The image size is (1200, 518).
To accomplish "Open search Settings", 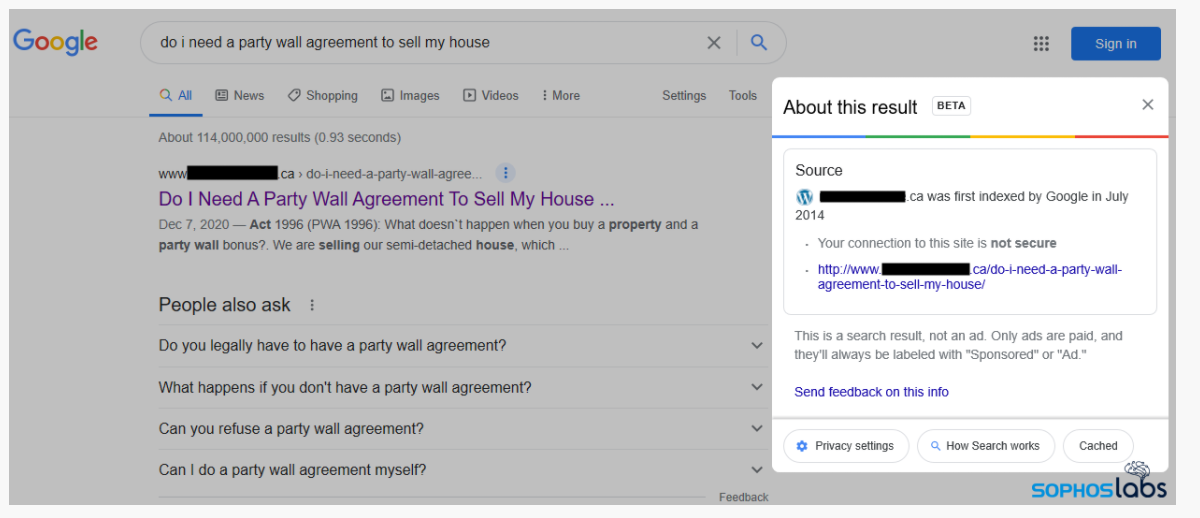I will point(684,95).
